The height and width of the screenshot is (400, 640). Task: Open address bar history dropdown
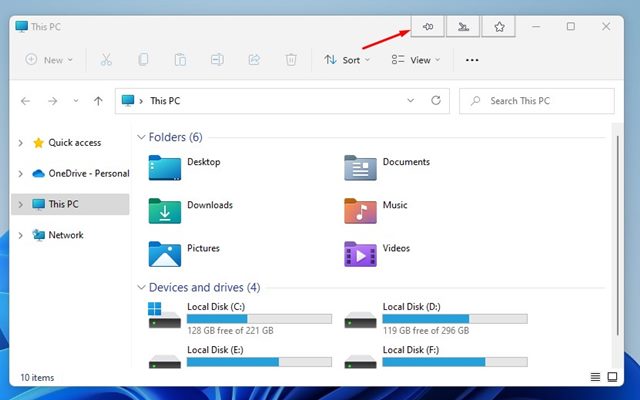[x=411, y=100]
